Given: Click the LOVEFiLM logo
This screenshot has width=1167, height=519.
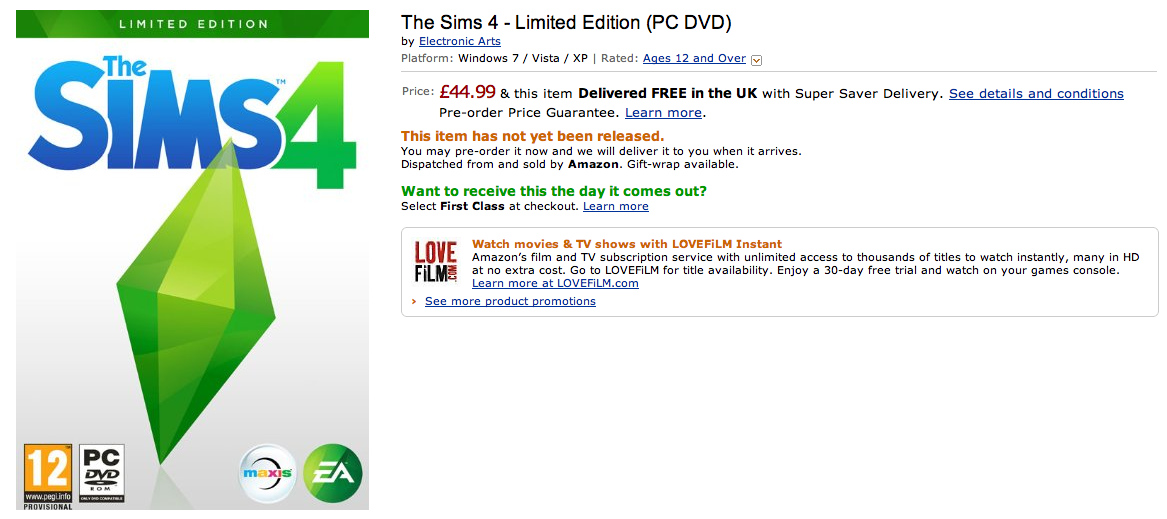Looking at the screenshot, I should tap(436, 262).
